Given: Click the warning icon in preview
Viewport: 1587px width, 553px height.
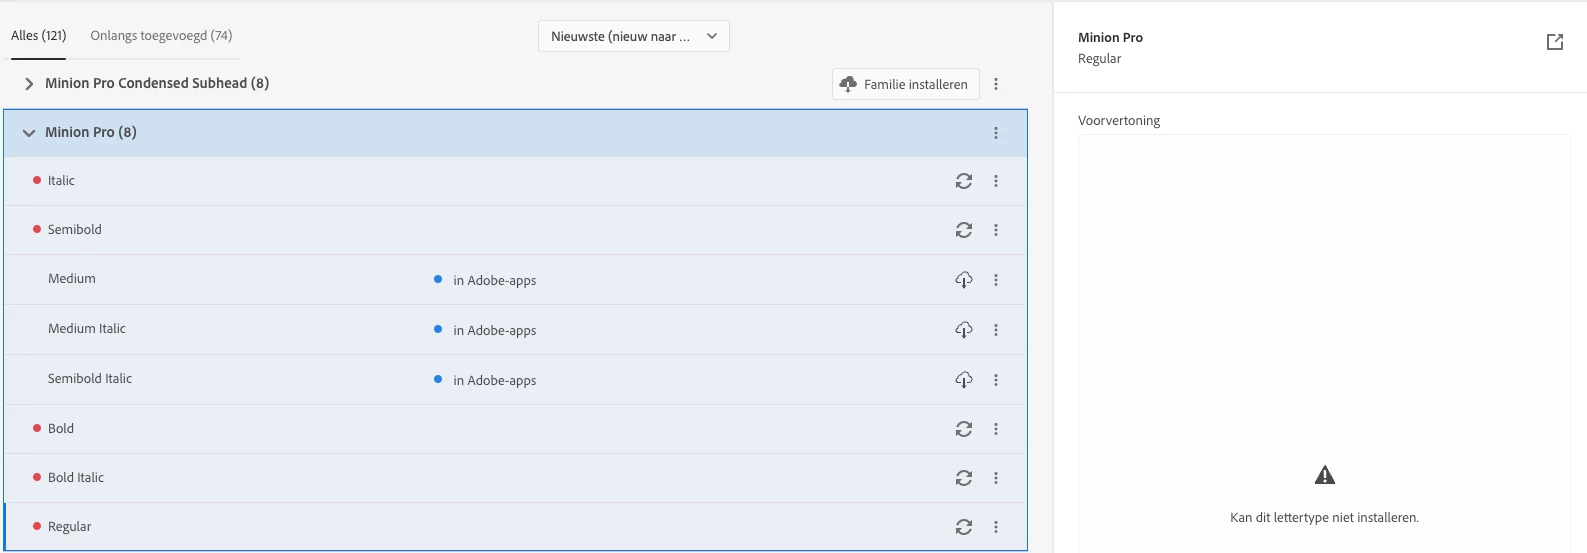Looking at the screenshot, I should pos(1325,475).
